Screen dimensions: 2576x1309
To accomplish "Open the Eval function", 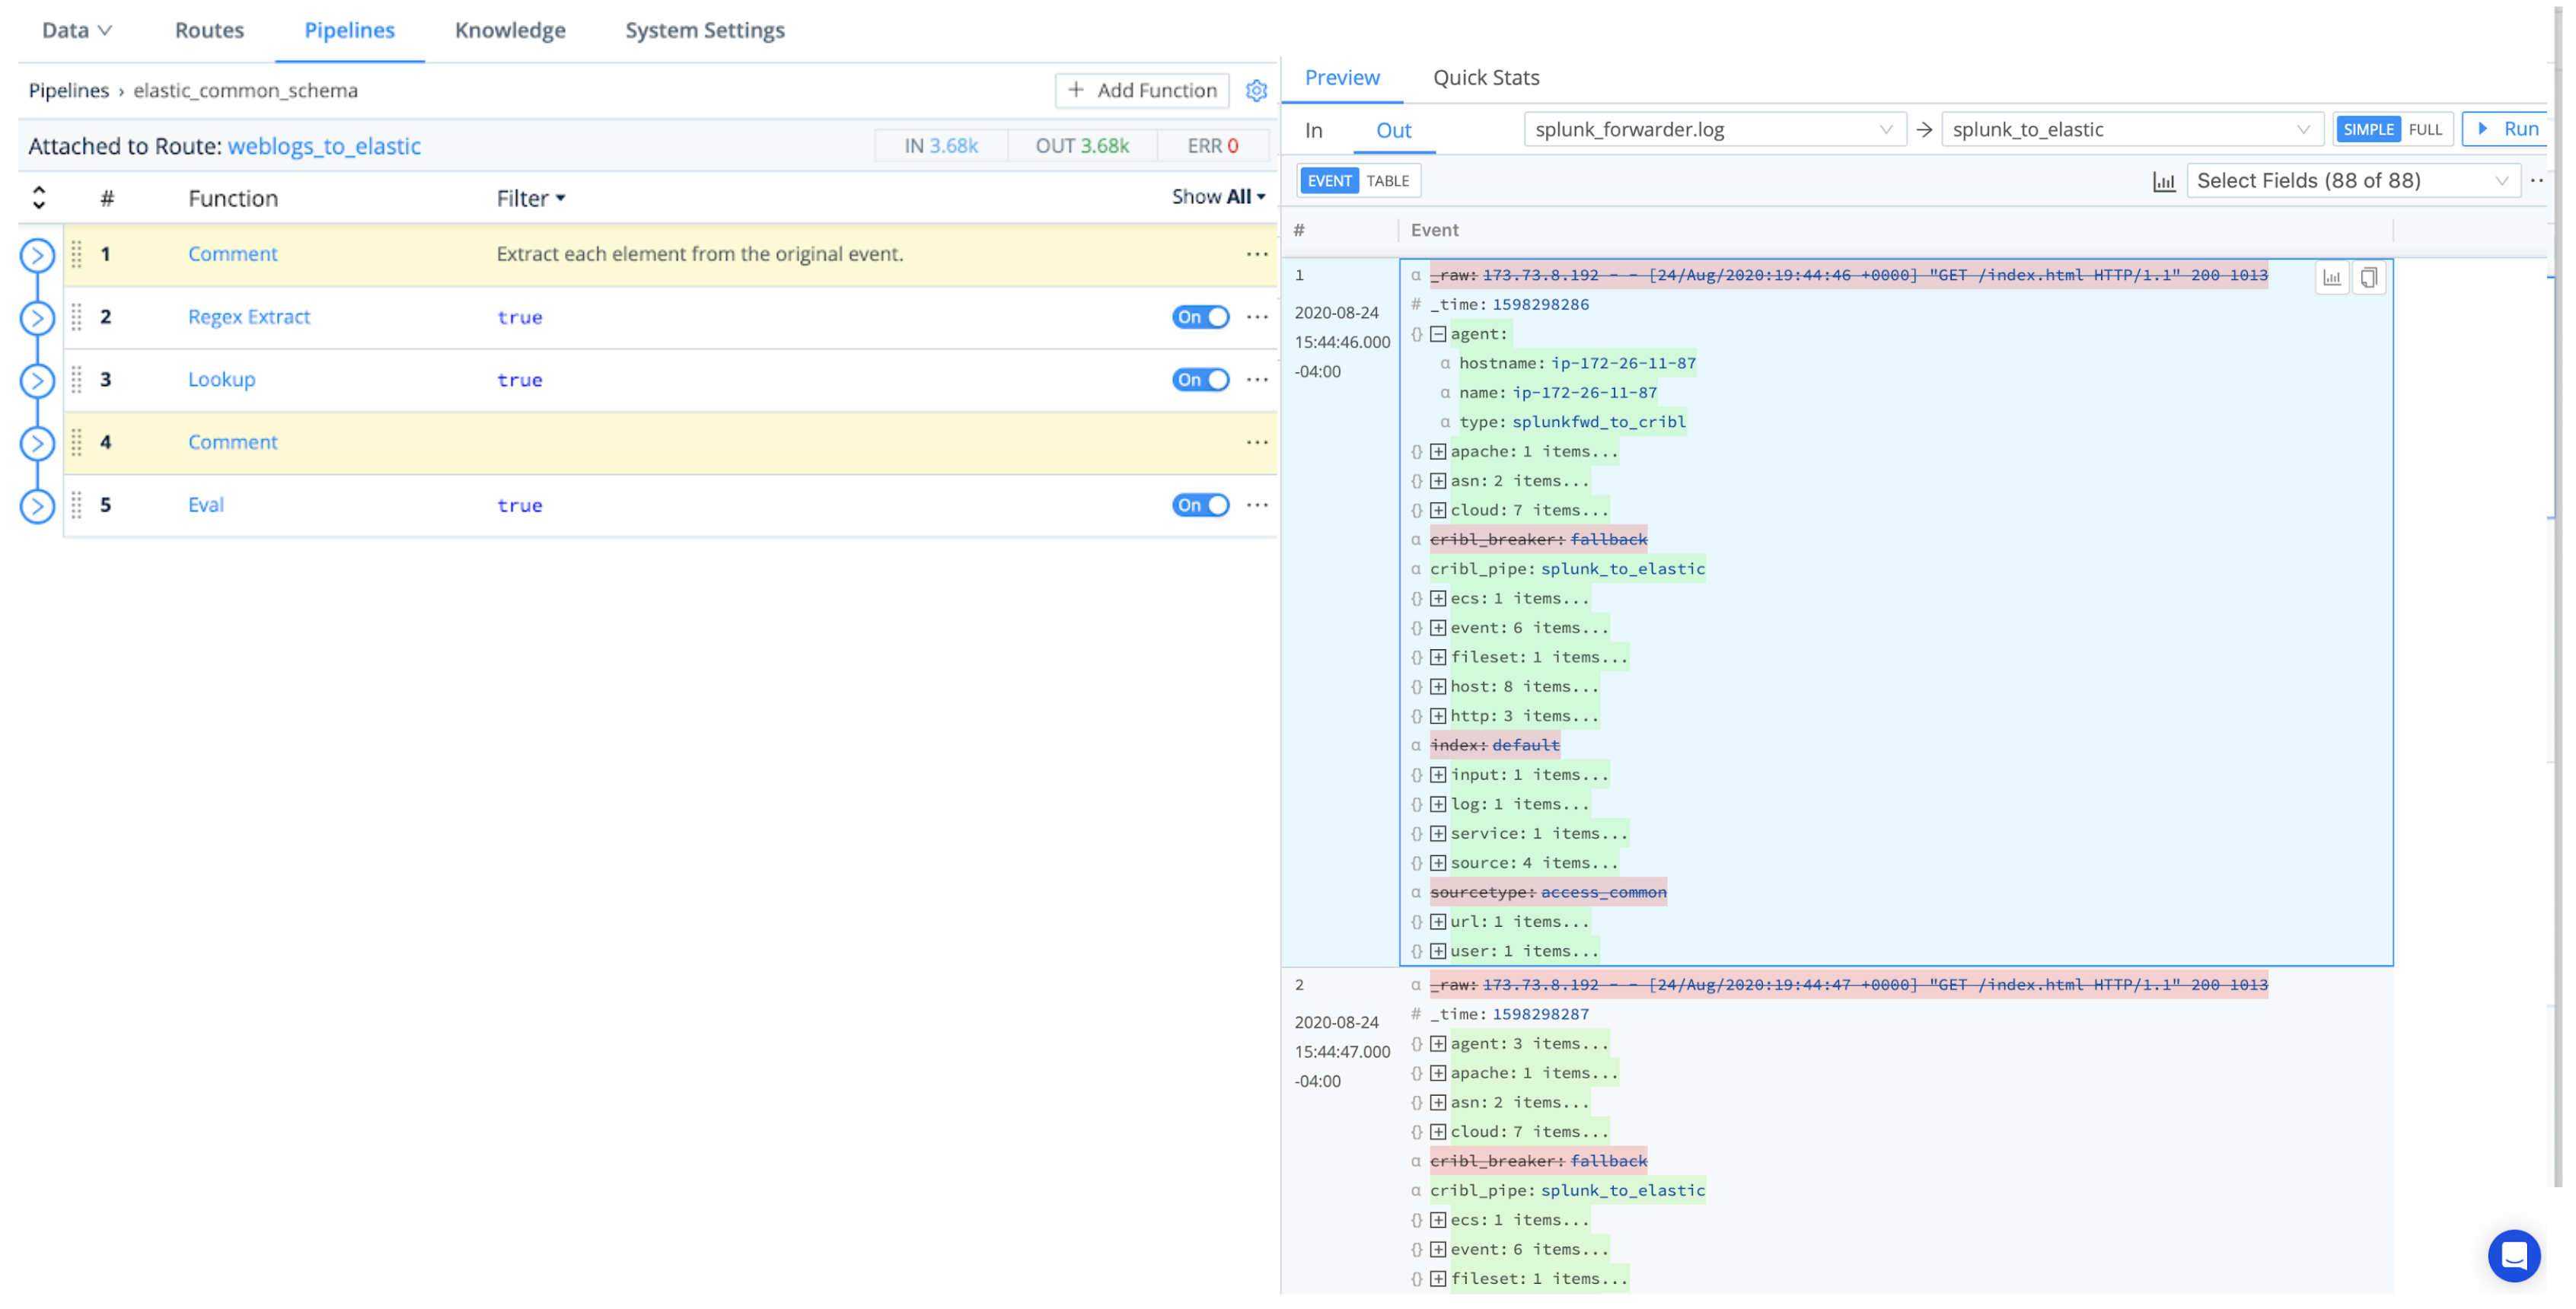I will pyautogui.click(x=205, y=505).
